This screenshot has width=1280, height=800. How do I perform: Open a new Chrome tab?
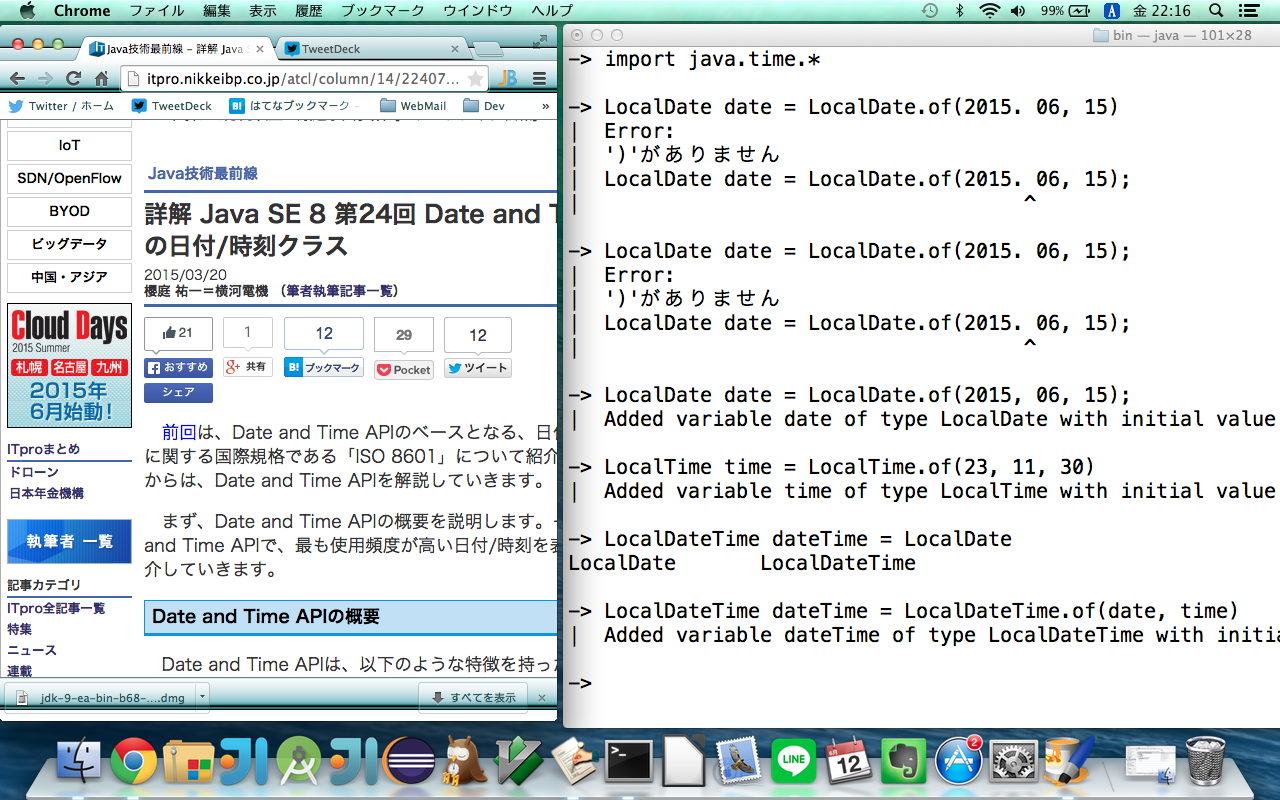(x=488, y=49)
